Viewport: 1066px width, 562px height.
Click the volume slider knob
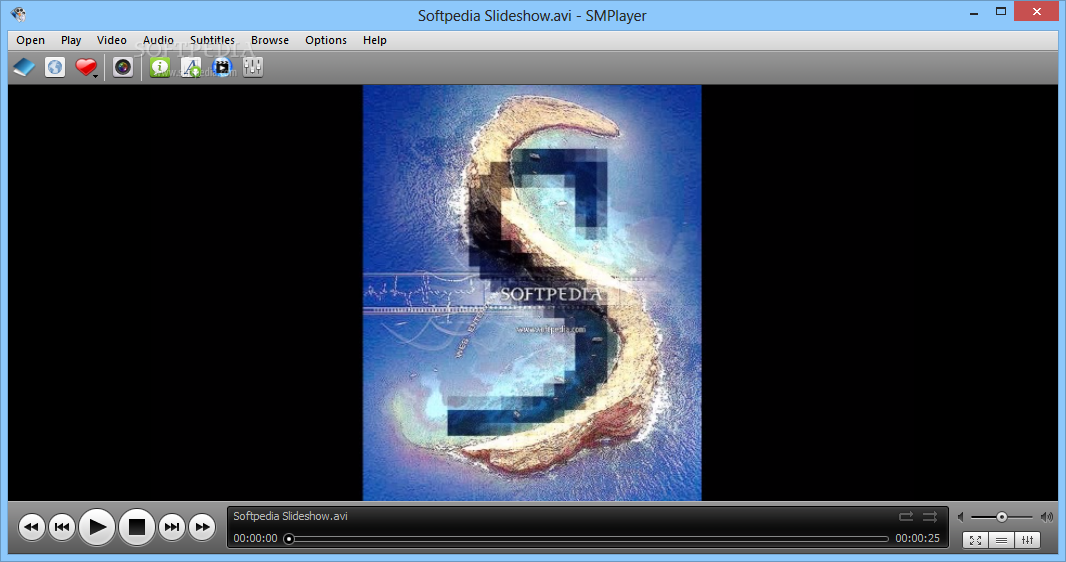(x=1001, y=517)
